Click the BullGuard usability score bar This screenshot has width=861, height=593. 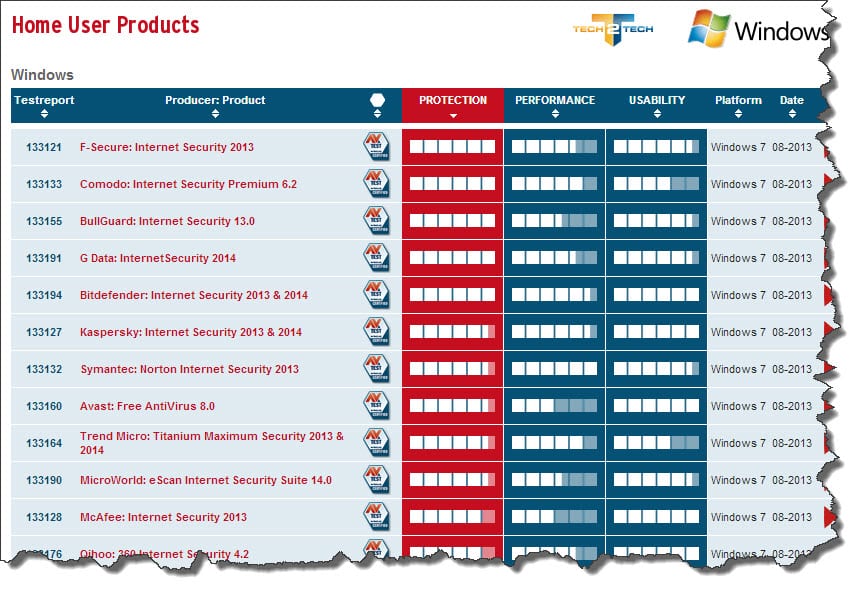657,221
